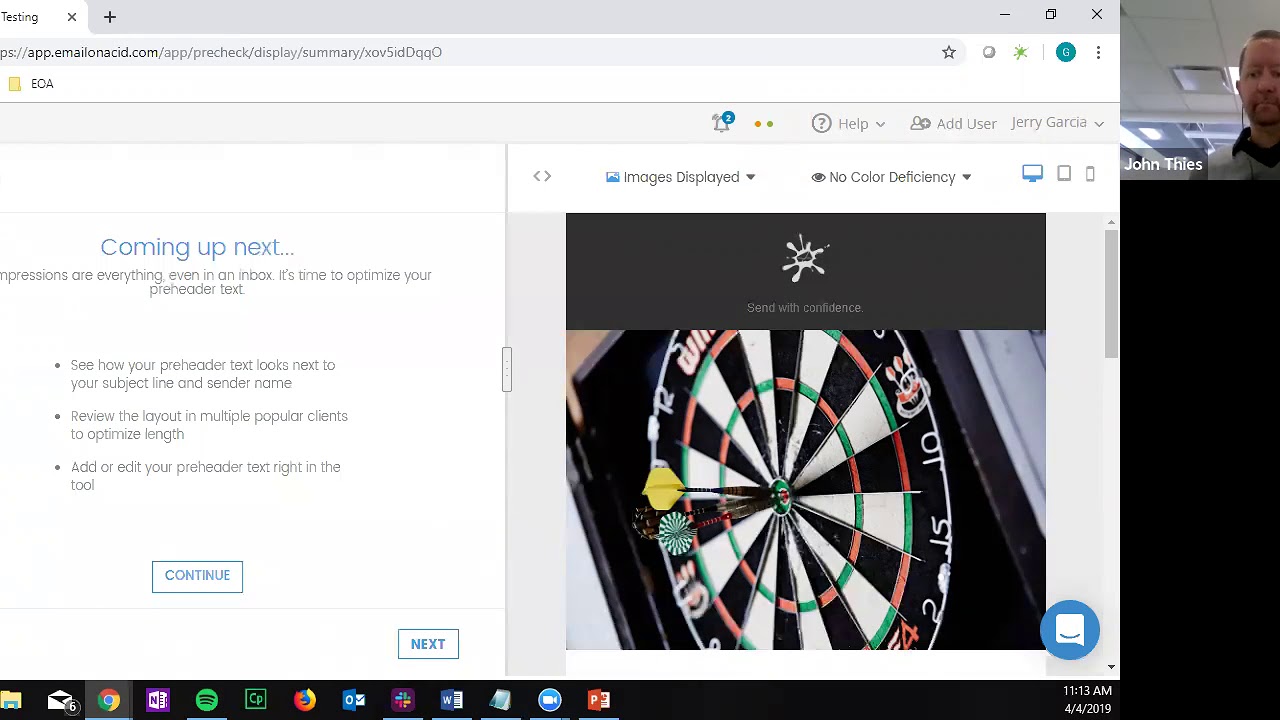Click 'Send with confidence.' text in preview
Viewport: 1280px width, 720px height.
[805, 308]
